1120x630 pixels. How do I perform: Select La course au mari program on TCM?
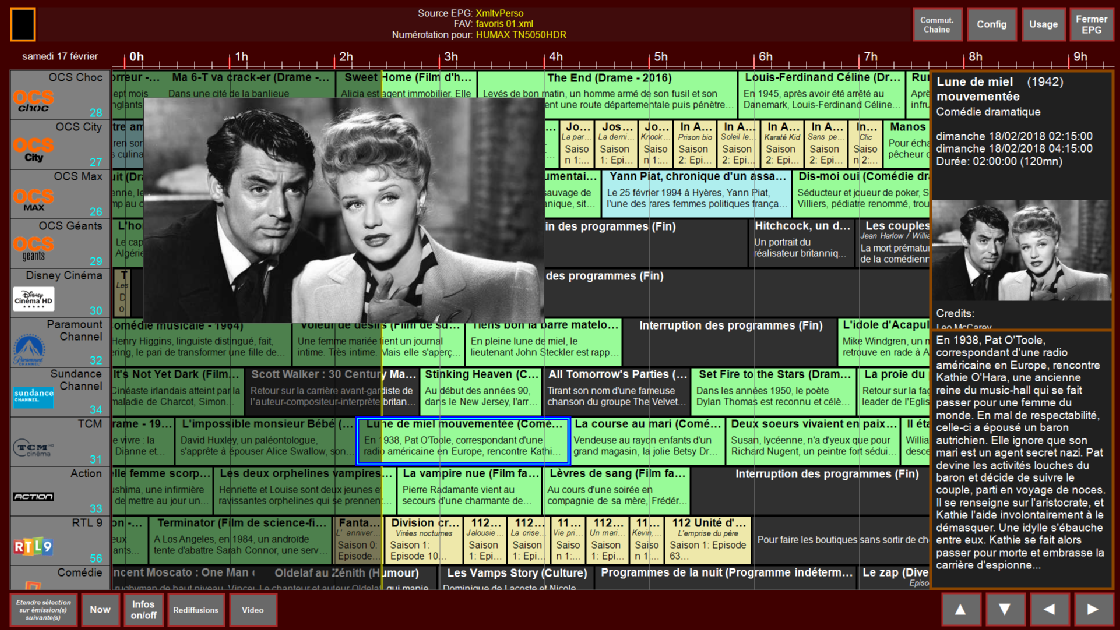click(x=647, y=441)
